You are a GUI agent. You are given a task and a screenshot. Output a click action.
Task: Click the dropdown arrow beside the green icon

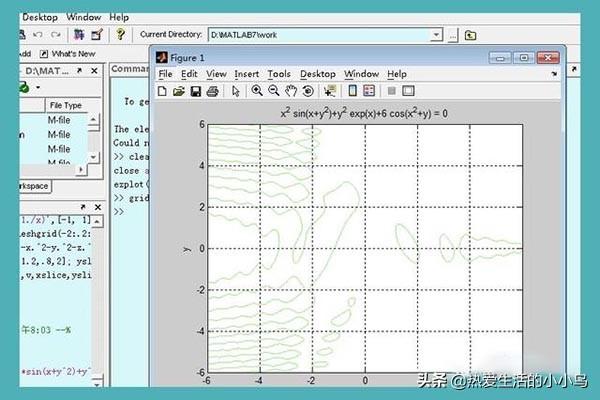pyautogui.click(x=37, y=88)
